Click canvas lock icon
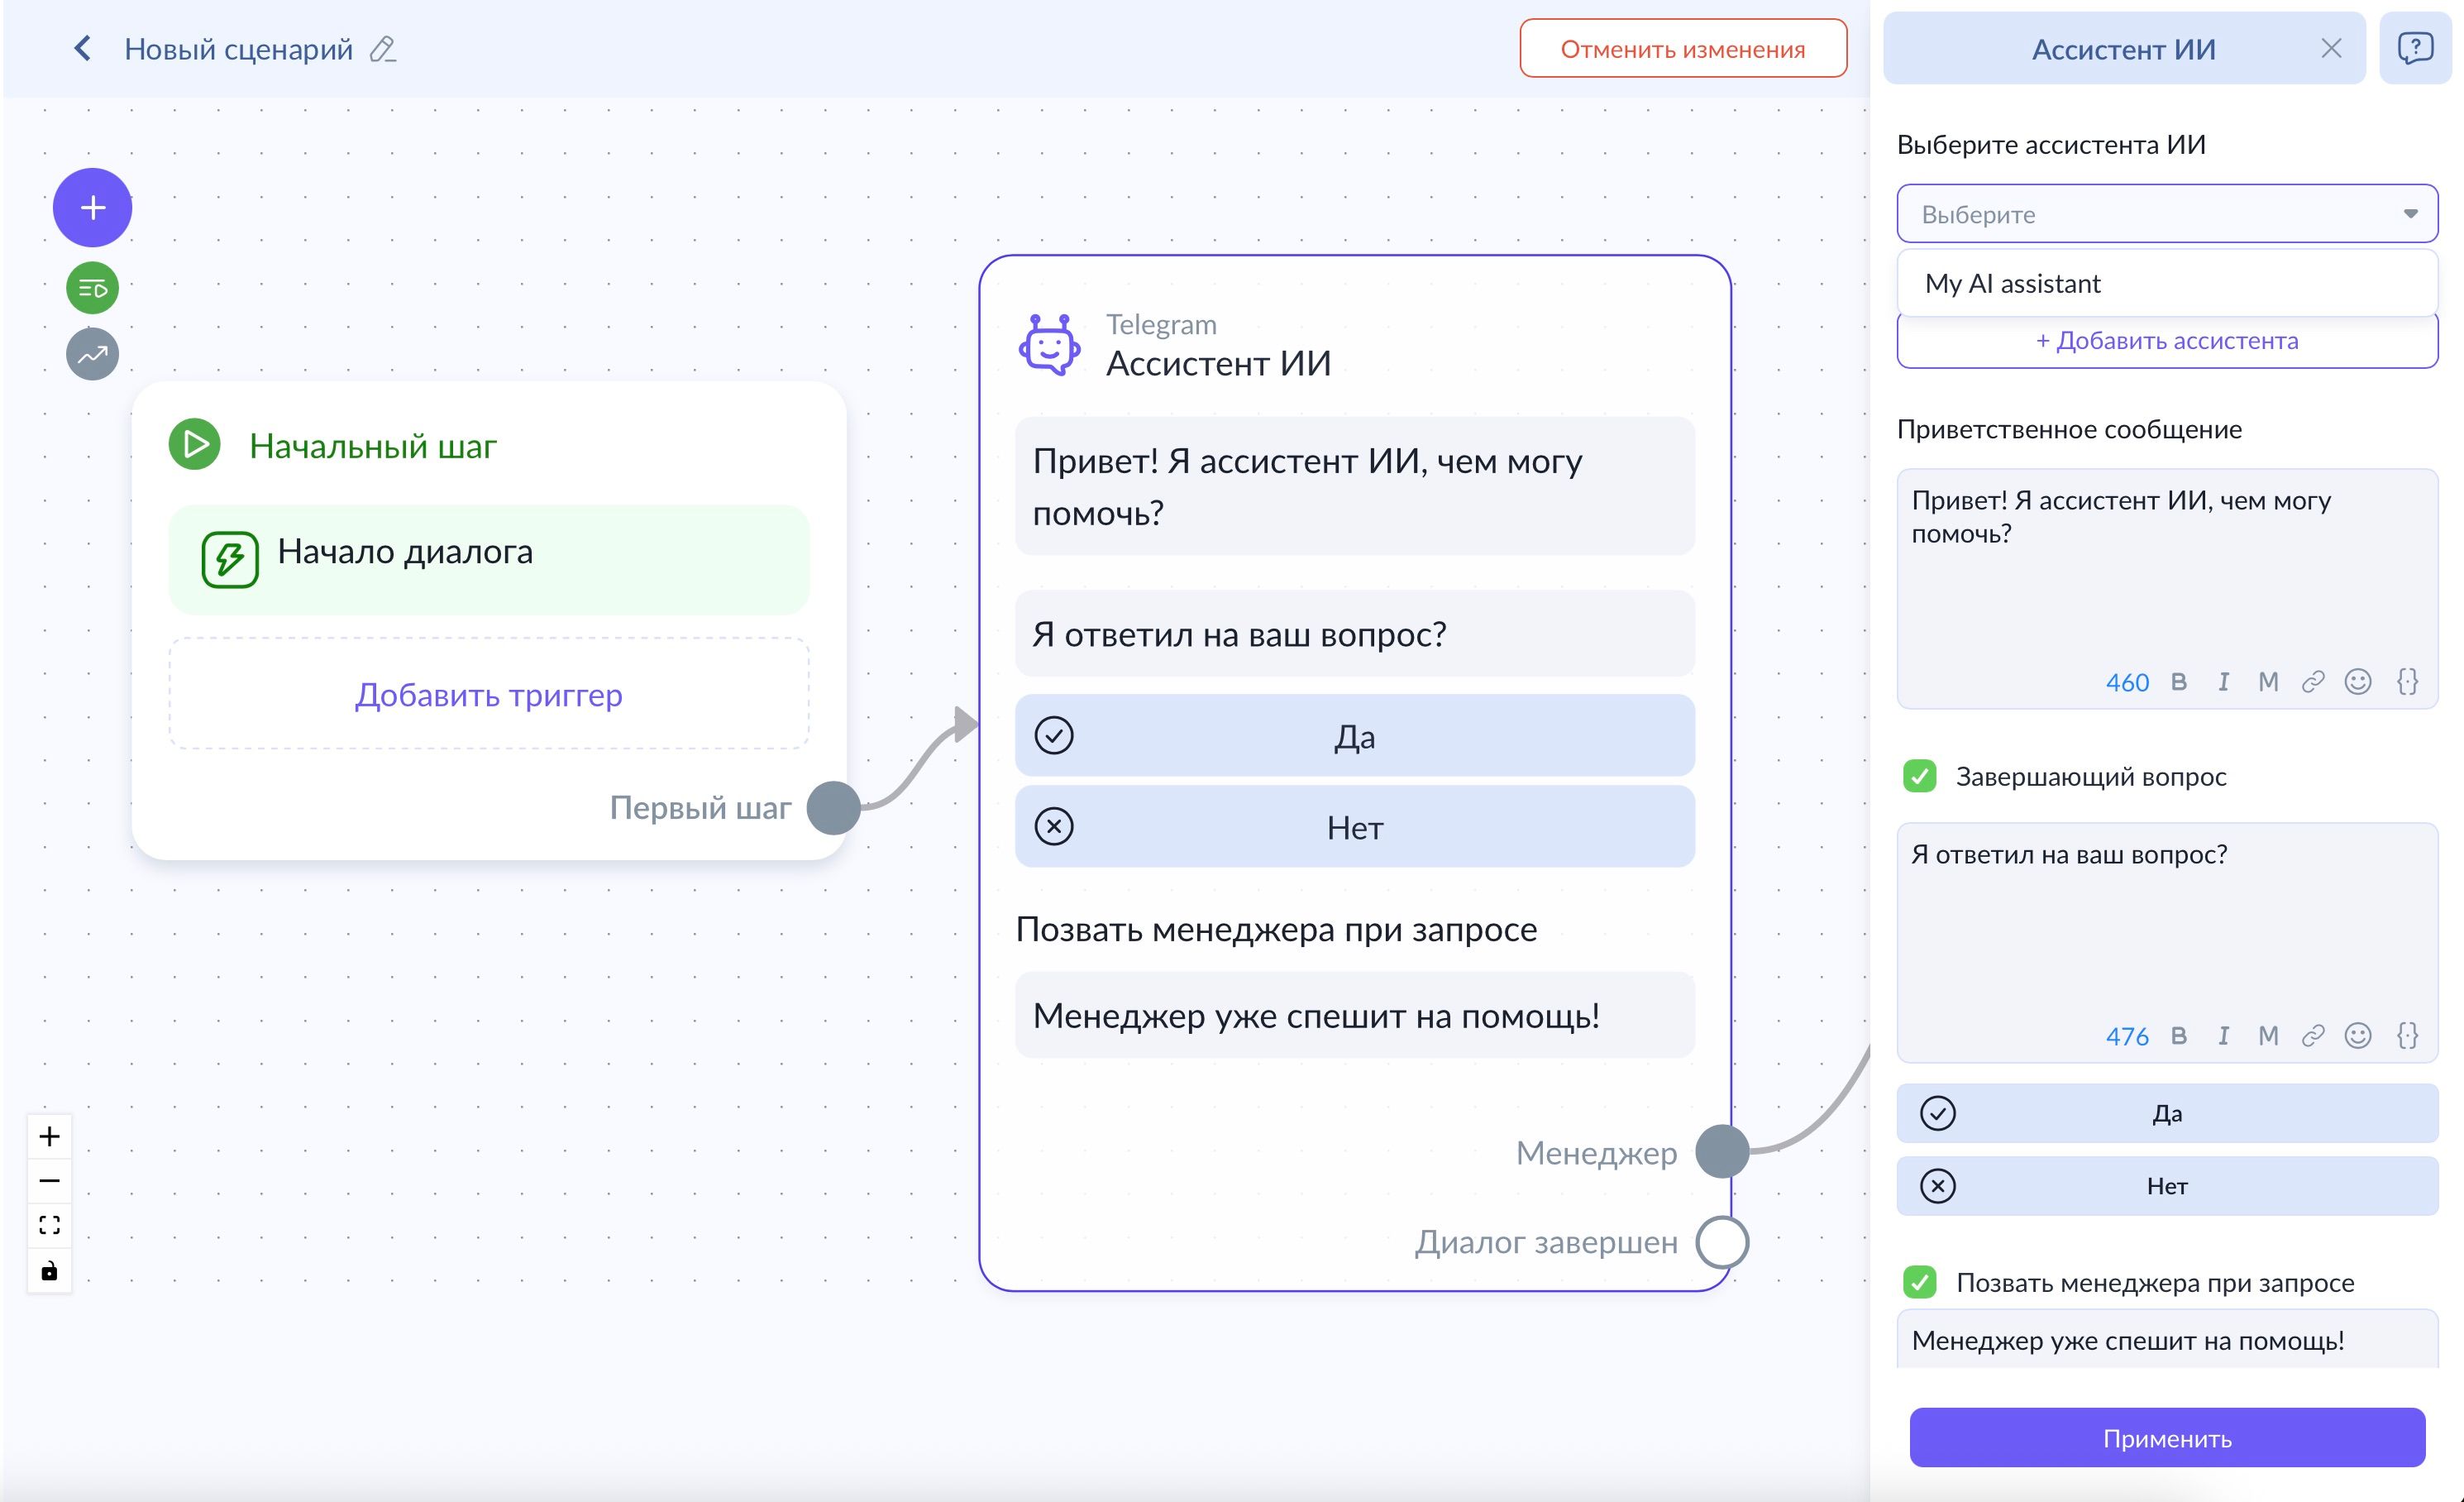 49,1271
